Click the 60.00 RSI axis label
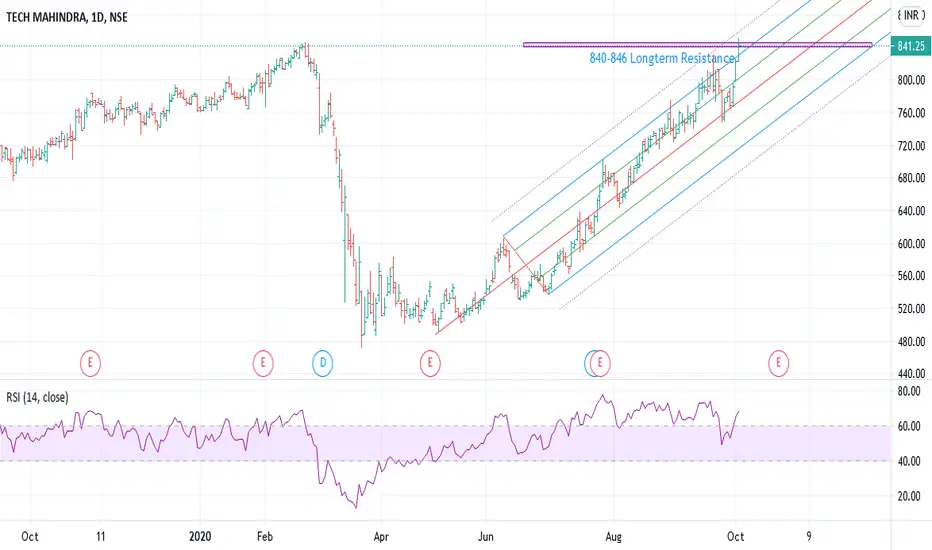 coord(909,426)
